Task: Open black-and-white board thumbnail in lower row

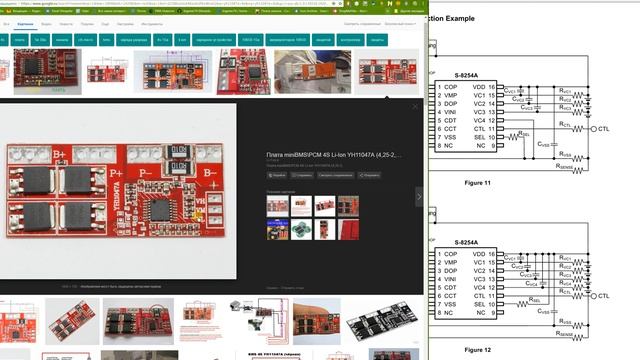Action: pos(382,322)
